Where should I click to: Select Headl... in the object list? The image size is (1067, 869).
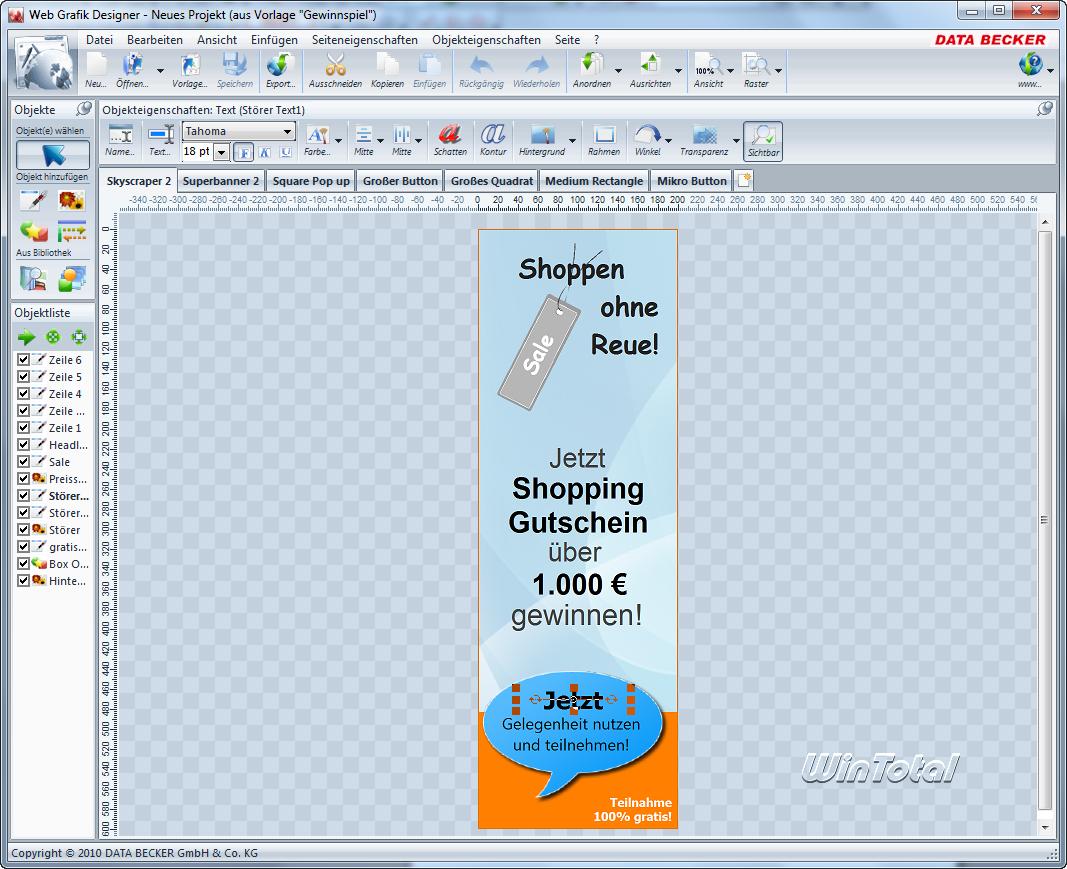pos(68,444)
